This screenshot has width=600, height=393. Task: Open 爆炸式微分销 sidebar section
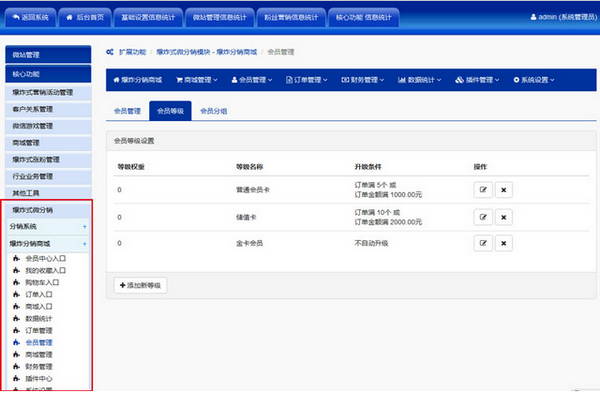48,210
